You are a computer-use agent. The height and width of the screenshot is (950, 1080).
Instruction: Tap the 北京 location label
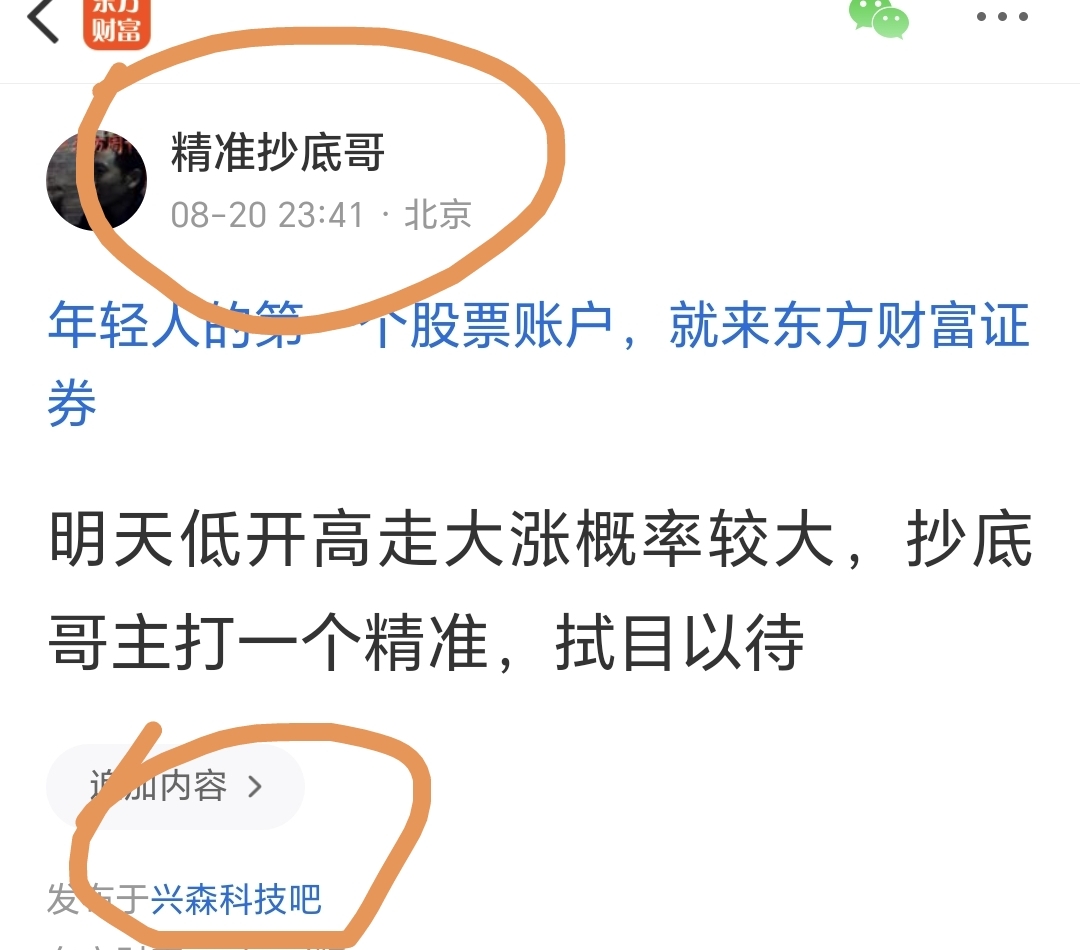(x=437, y=215)
